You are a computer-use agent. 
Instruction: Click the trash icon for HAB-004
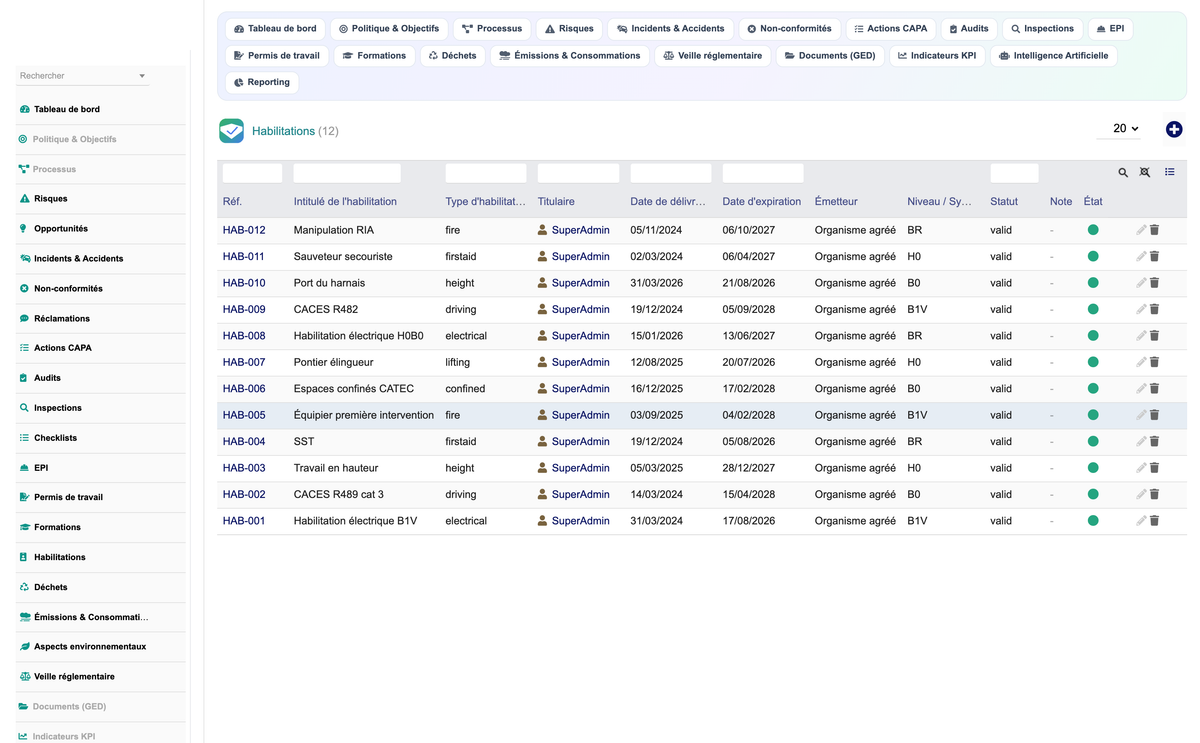(x=1154, y=442)
